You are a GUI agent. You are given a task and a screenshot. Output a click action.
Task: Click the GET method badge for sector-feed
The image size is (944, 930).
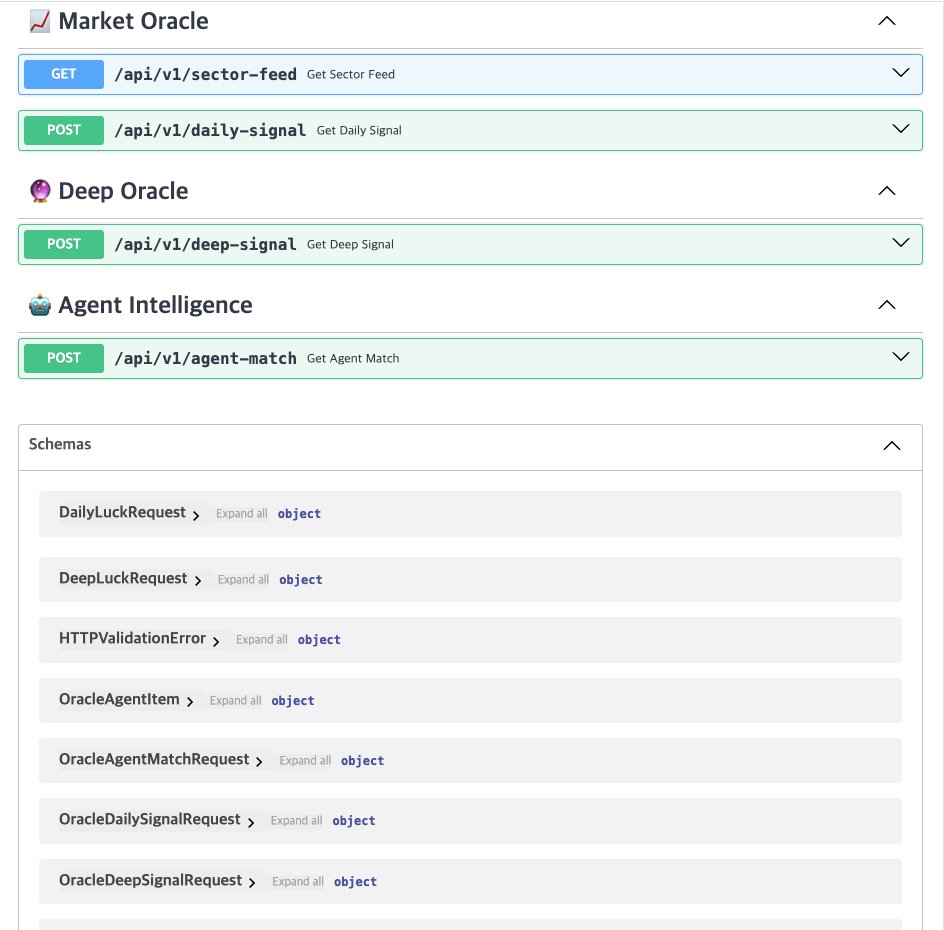pyautogui.click(x=64, y=74)
